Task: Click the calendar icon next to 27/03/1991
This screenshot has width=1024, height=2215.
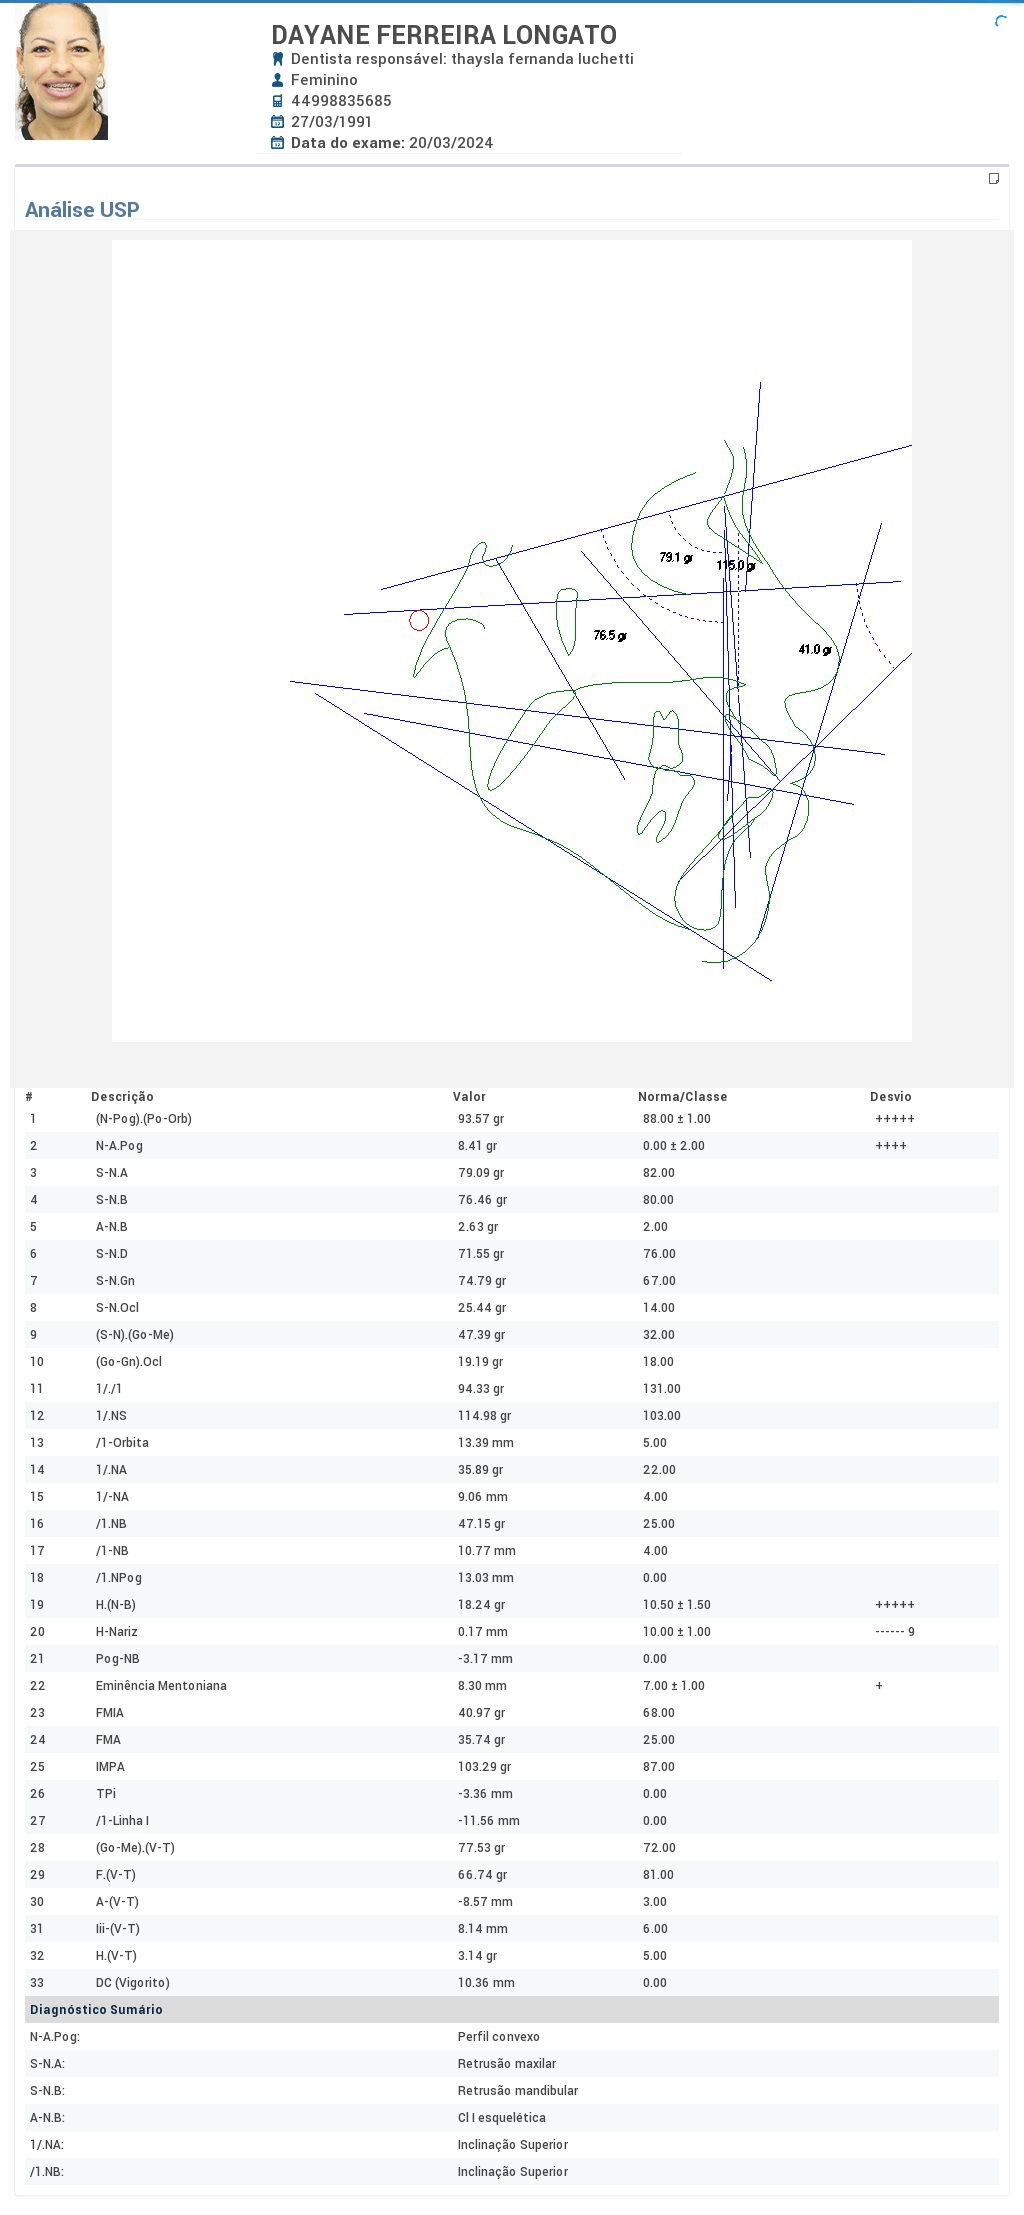Action: pos(278,122)
